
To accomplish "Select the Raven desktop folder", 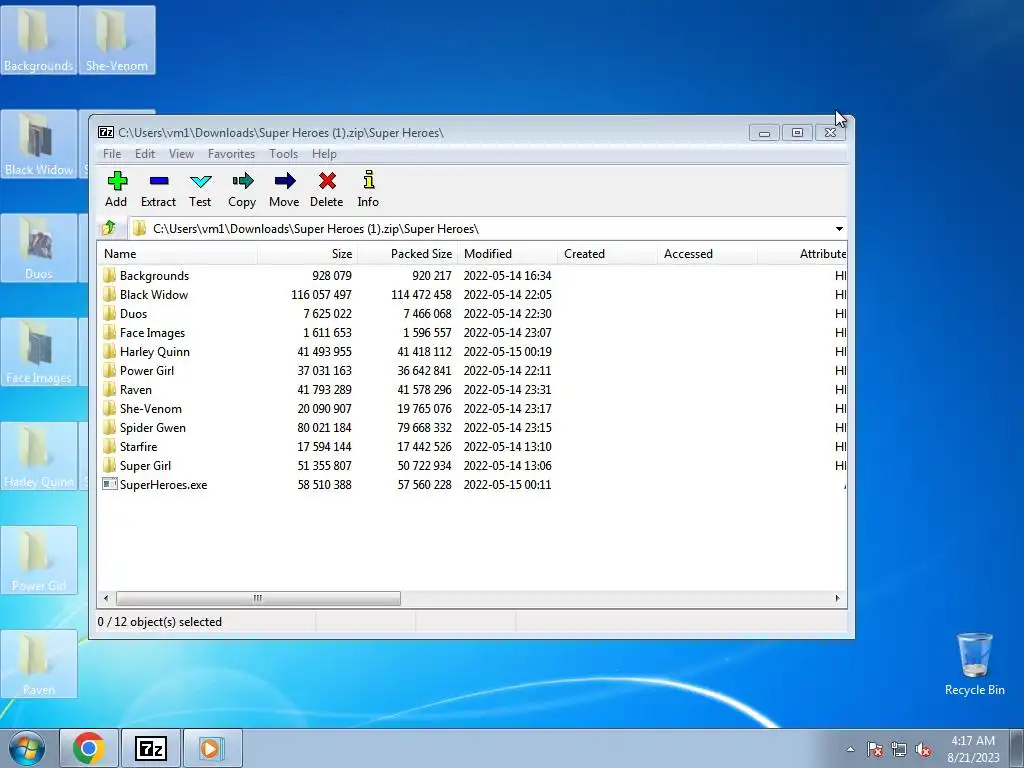I will (x=39, y=664).
